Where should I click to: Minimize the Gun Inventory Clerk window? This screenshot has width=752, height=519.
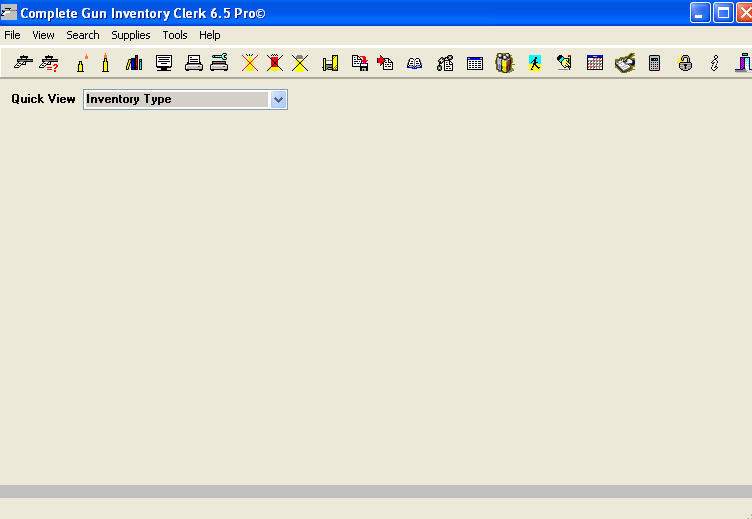pyautogui.click(x=700, y=13)
